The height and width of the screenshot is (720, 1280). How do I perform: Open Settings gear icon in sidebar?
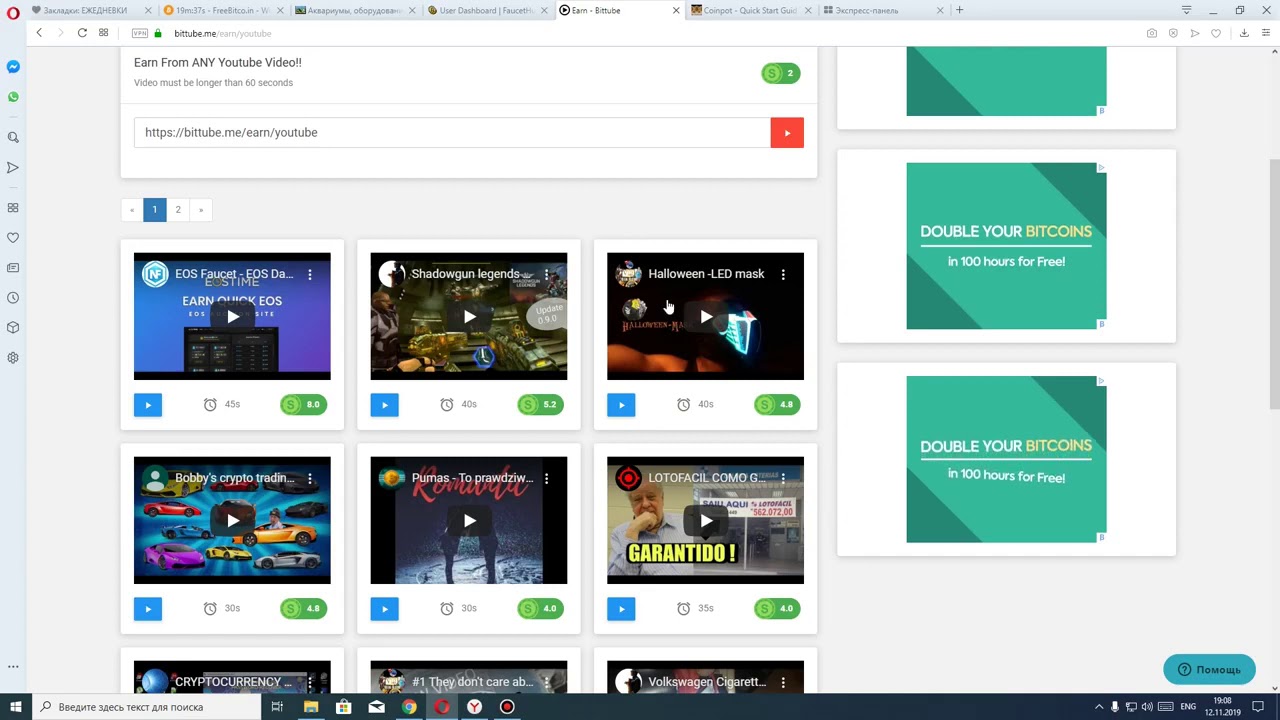click(13, 358)
